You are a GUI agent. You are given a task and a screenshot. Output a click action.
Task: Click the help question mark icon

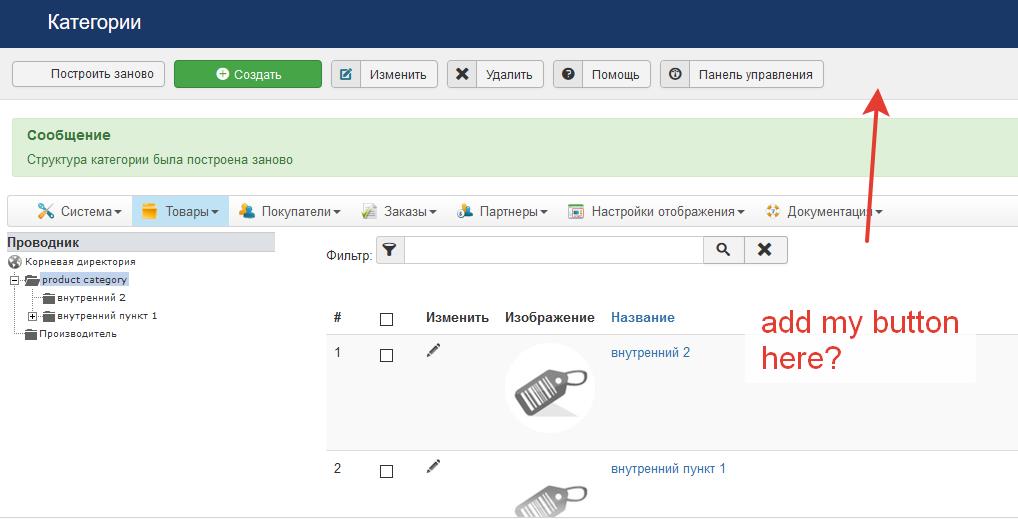click(568, 74)
